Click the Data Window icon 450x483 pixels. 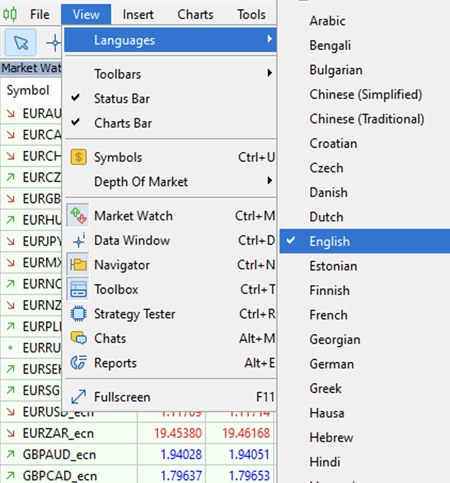[79, 240]
